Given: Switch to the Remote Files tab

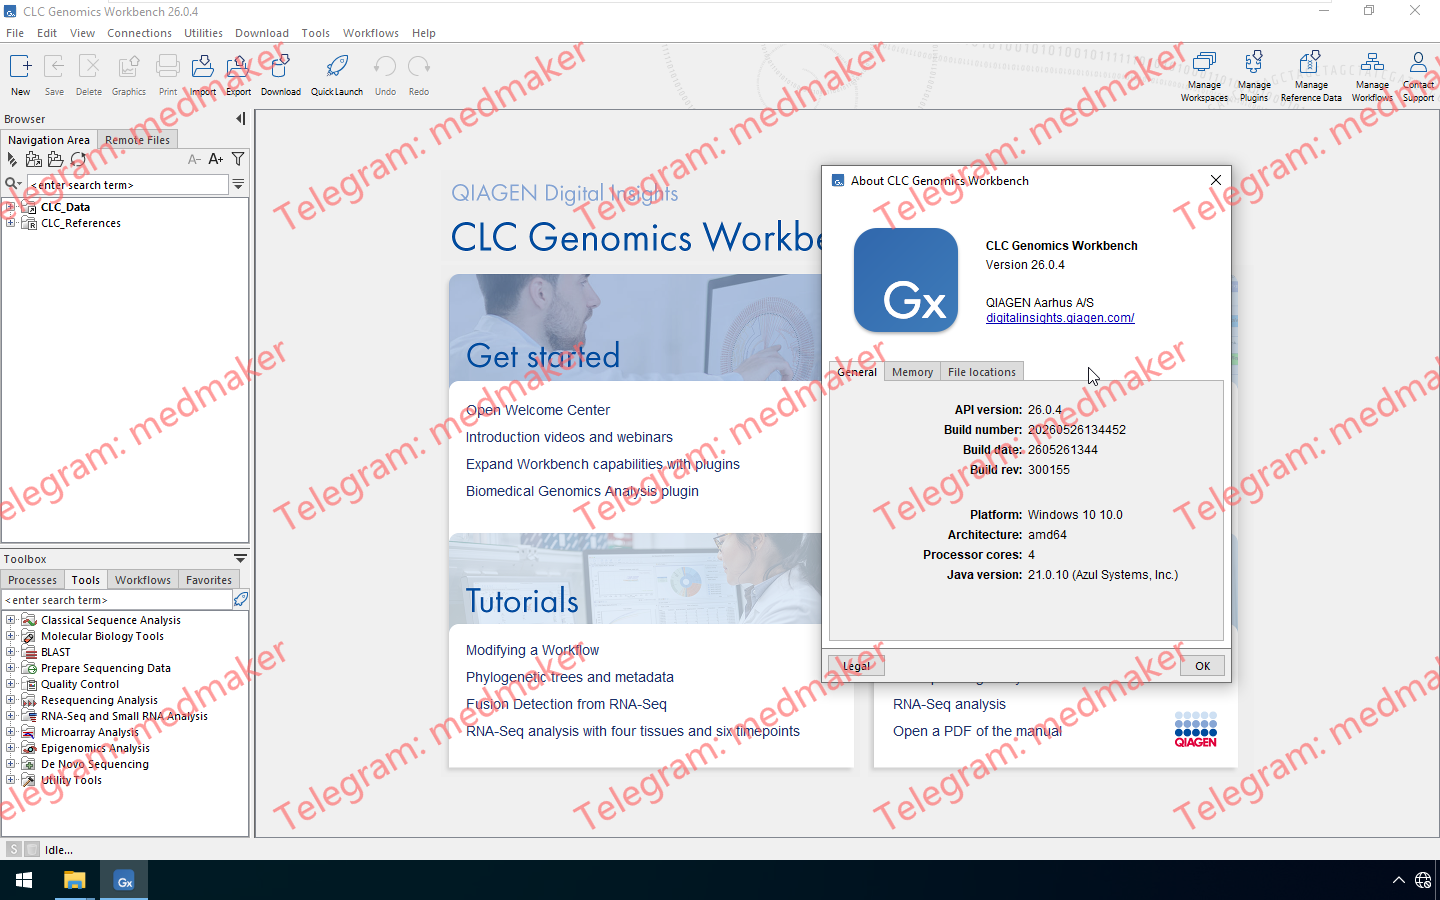Looking at the screenshot, I should pyautogui.click(x=137, y=140).
